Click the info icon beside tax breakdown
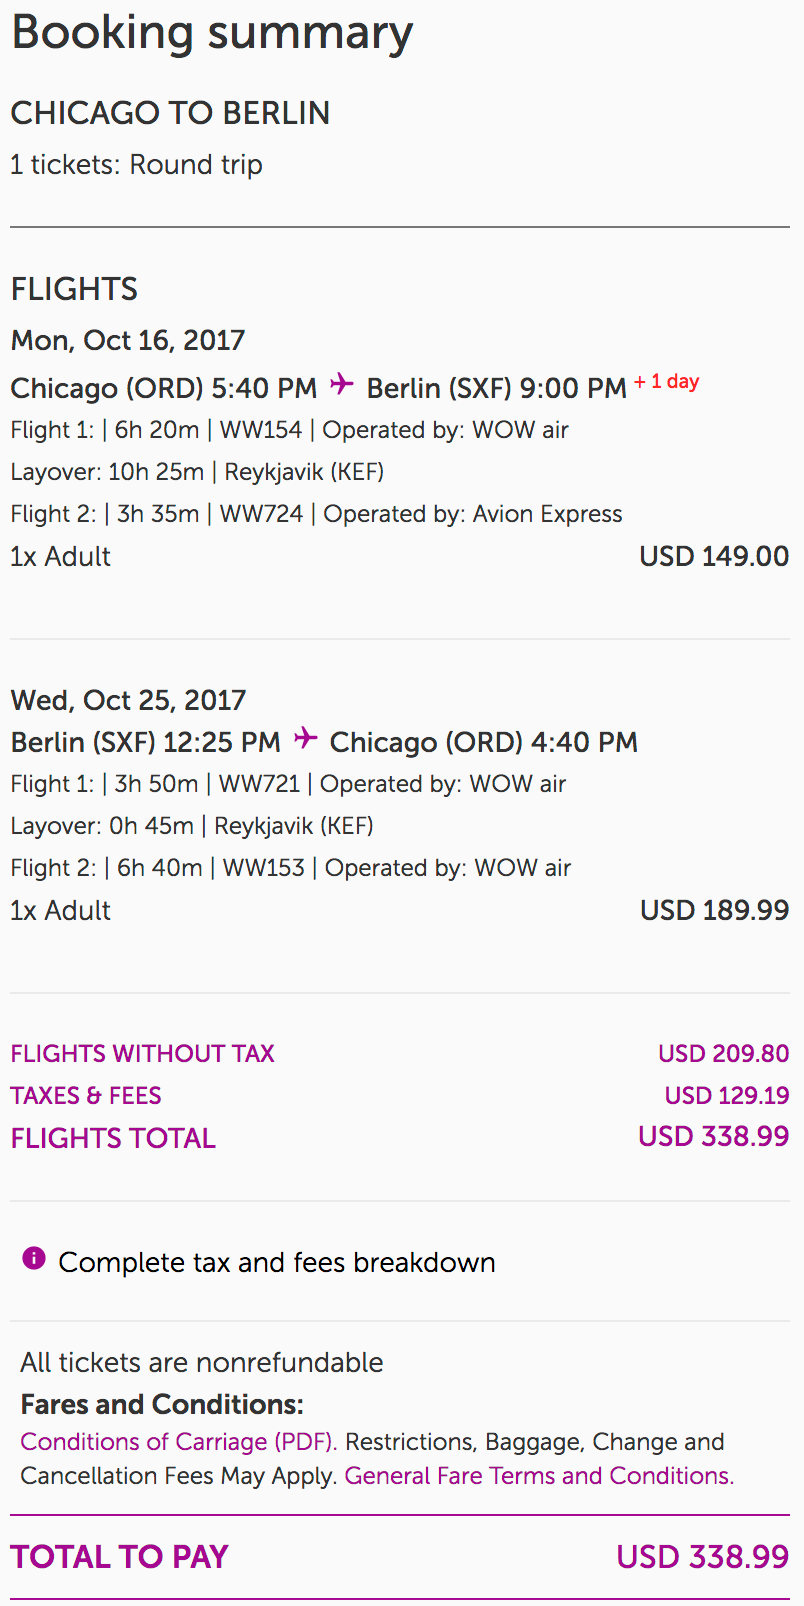The width and height of the screenshot is (804, 1606). tap(34, 1258)
